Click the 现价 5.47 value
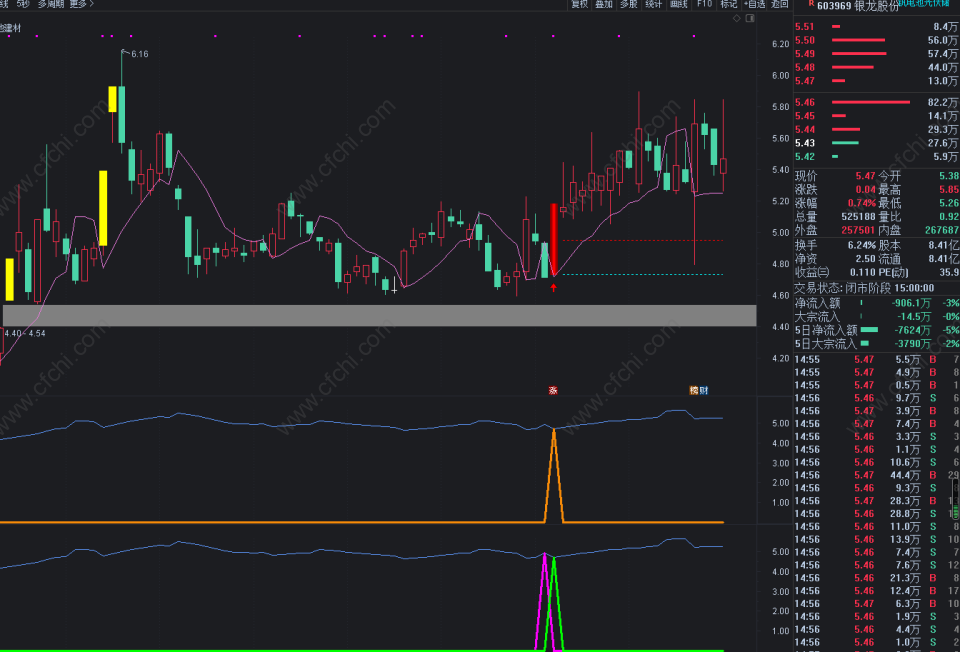960x652 pixels. [x=865, y=176]
